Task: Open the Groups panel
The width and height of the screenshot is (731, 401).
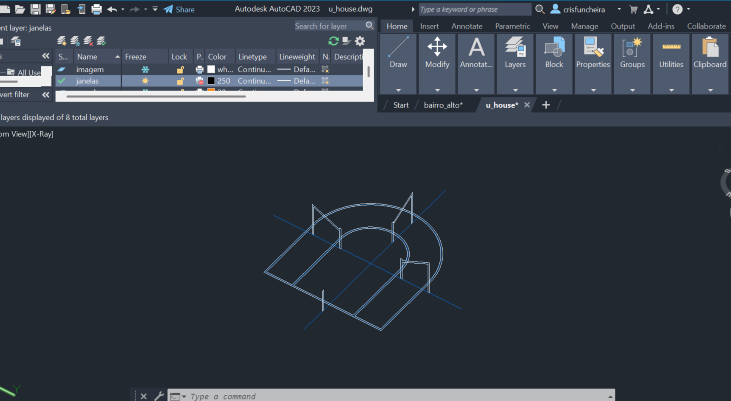Action: click(x=632, y=63)
